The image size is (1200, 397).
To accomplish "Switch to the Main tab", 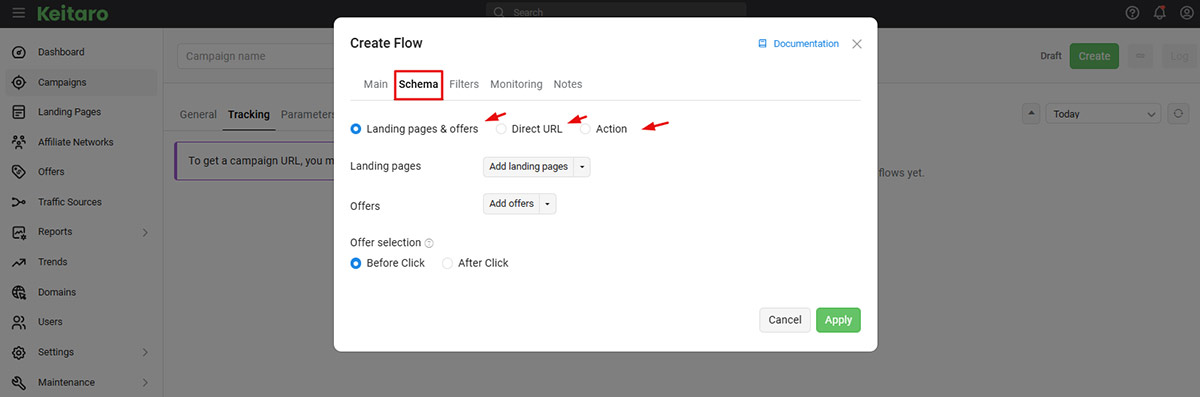I will pyautogui.click(x=375, y=84).
